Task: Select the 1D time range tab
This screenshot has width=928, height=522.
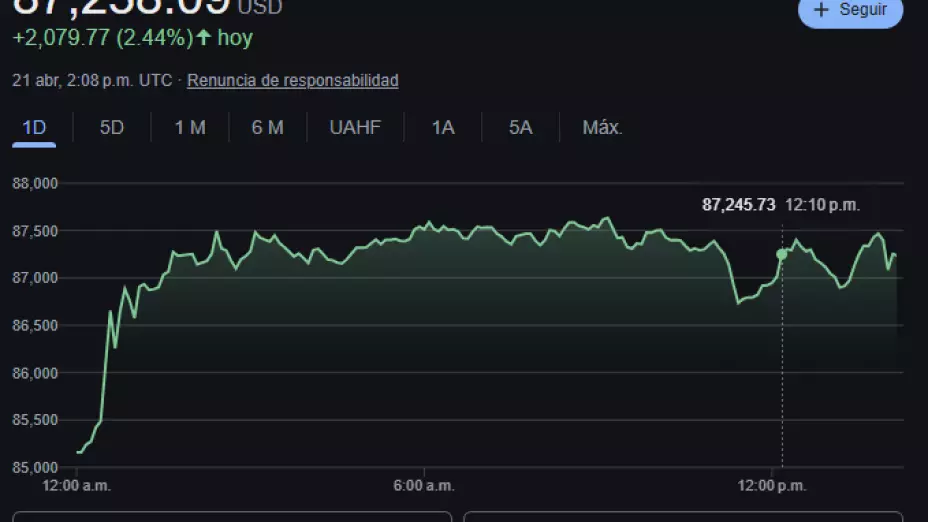Action: 34,128
